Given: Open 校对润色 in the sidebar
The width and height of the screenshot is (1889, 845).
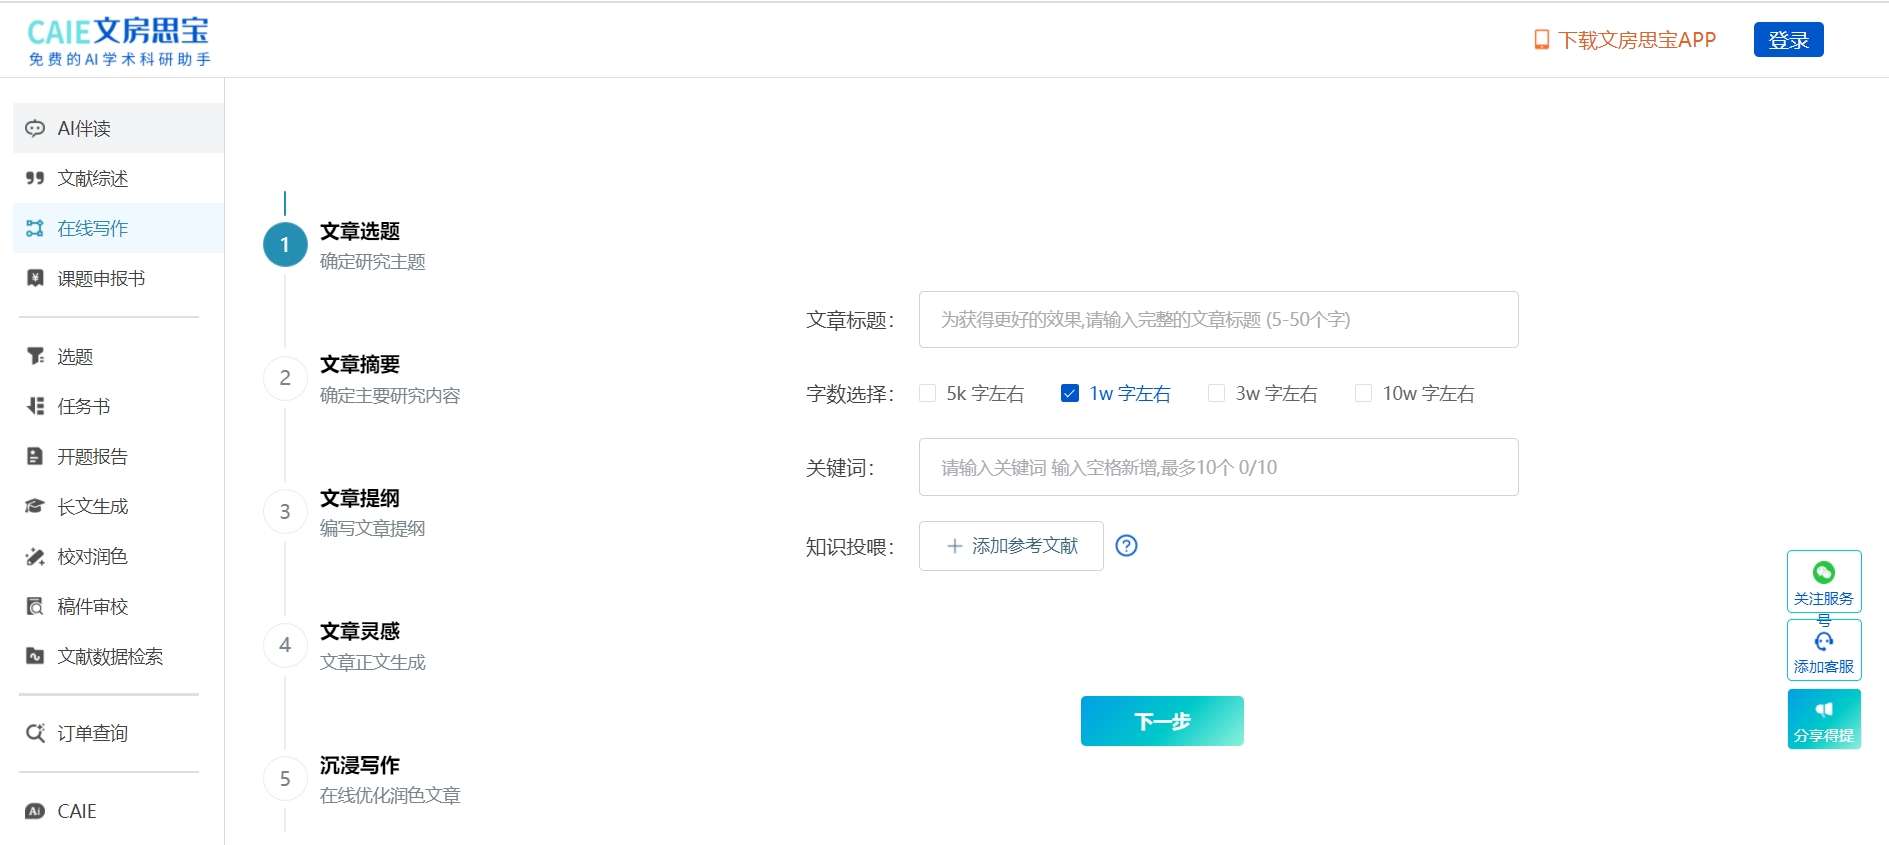Looking at the screenshot, I should point(118,557).
